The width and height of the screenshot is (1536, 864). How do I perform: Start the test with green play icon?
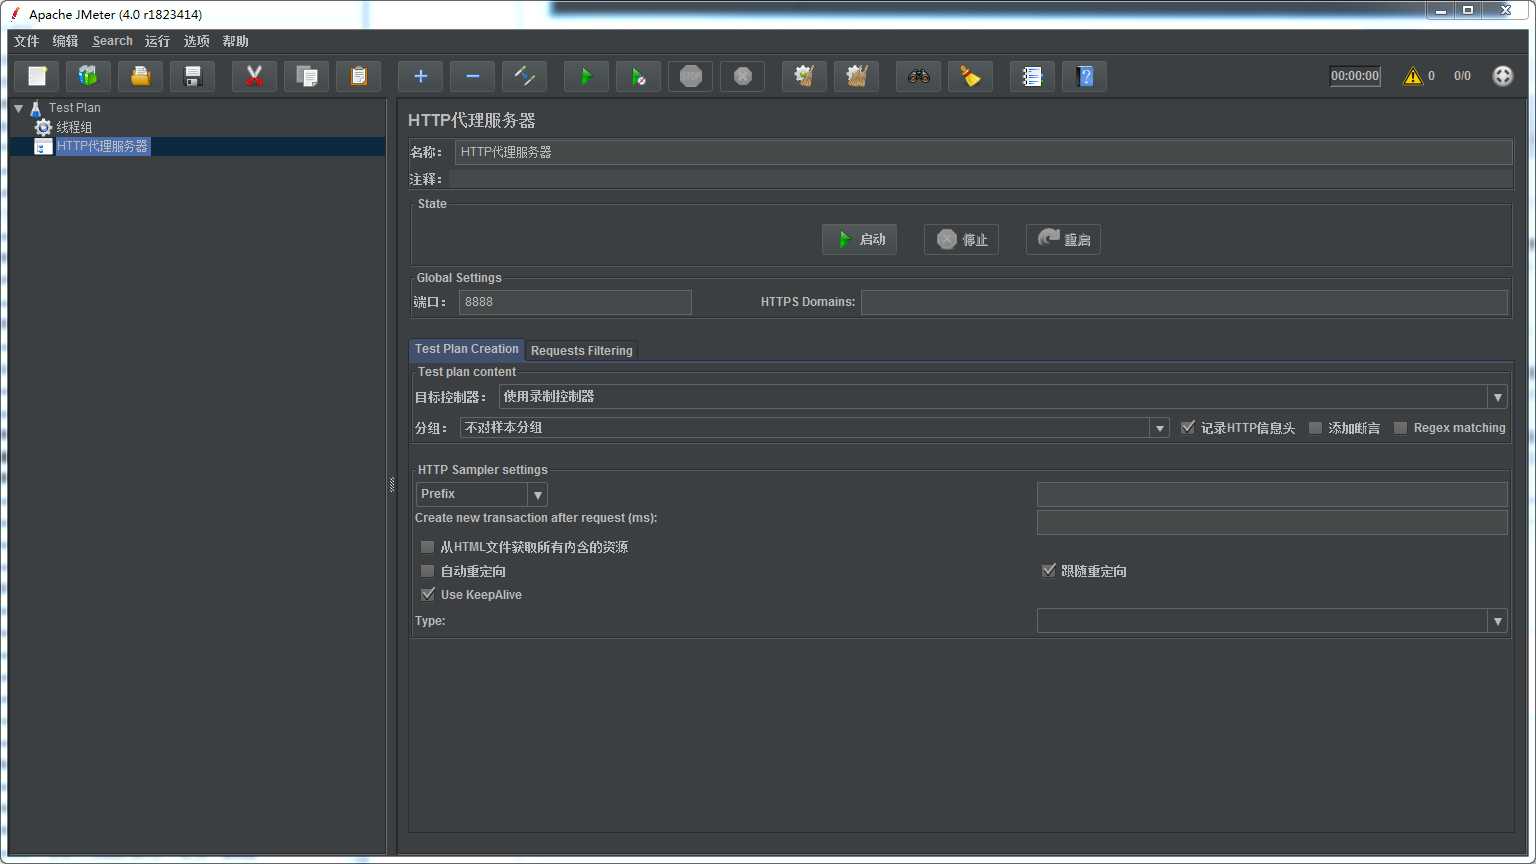(x=587, y=76)
